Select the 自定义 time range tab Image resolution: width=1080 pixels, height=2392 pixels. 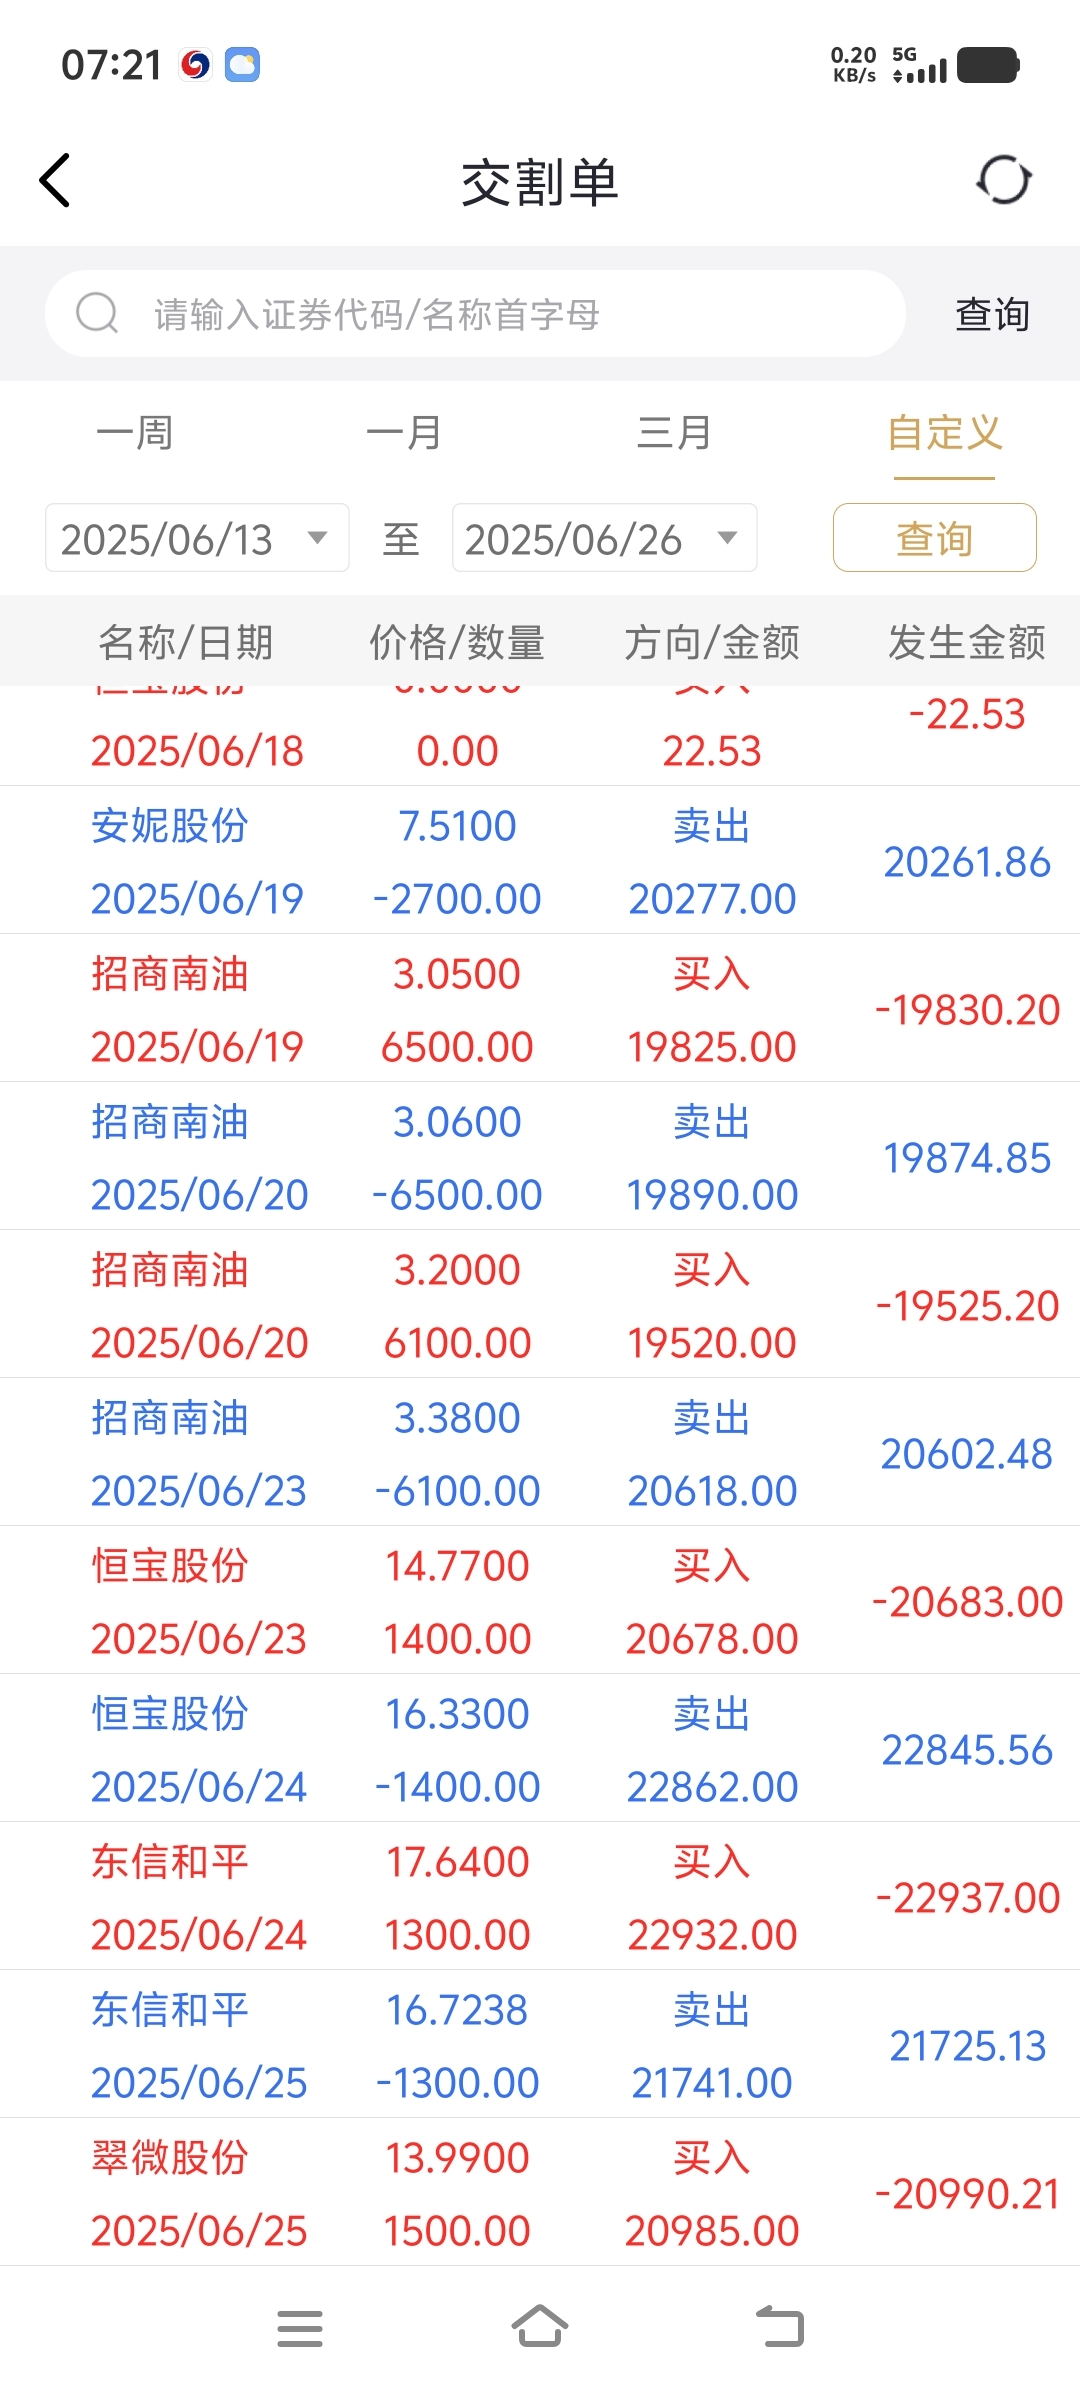[x=945, y=433]
